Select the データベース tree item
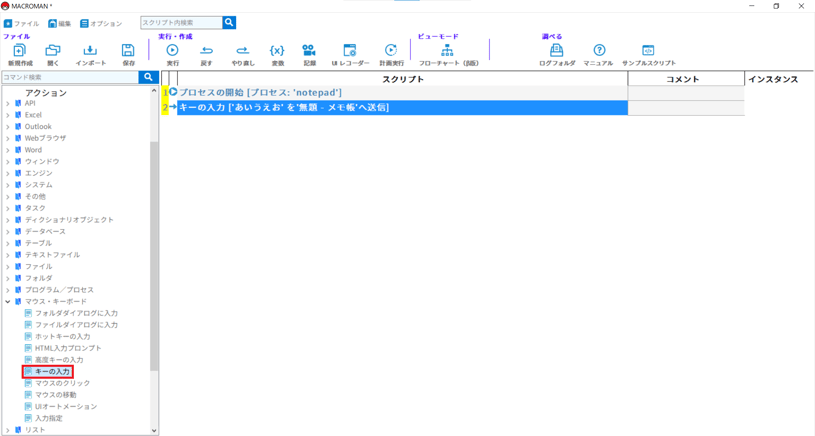This screenshot has height=436, width=815. coord(45,231)
